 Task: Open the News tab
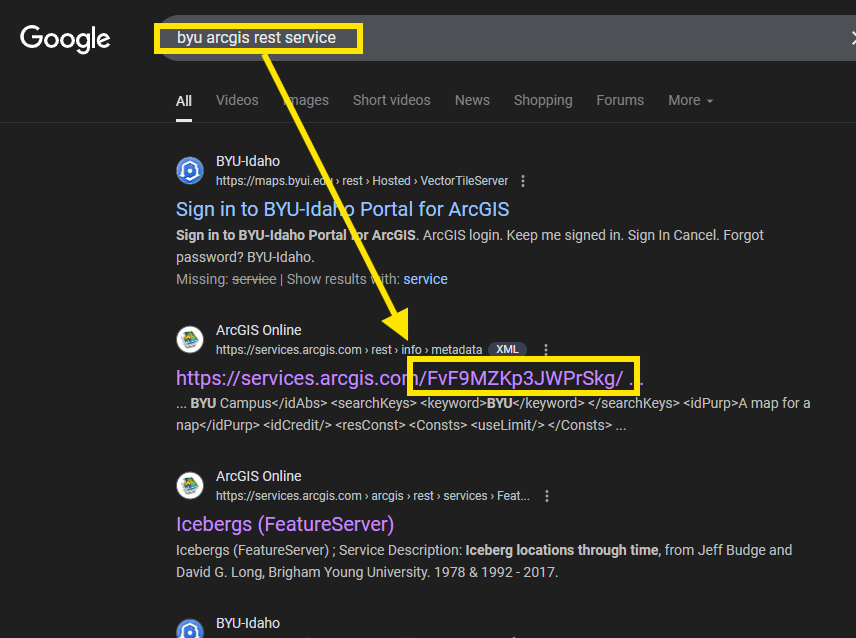[x=472, y=100]
